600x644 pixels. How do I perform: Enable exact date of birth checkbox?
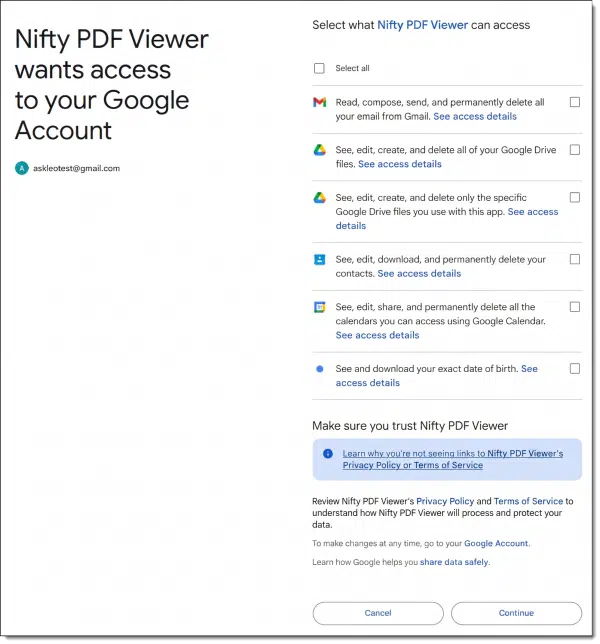point(575,368)
